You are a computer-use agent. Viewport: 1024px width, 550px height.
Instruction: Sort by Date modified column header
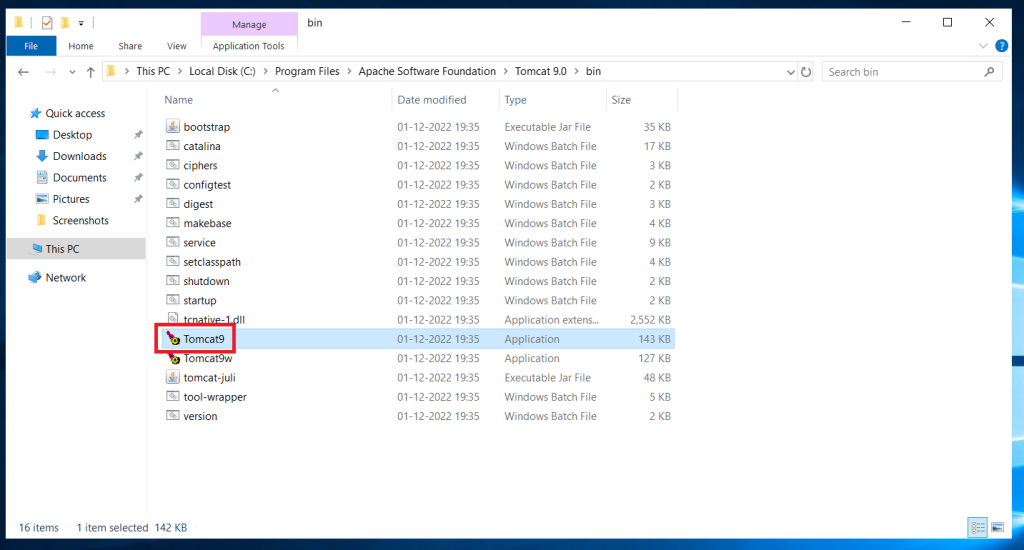coord(432,100)
